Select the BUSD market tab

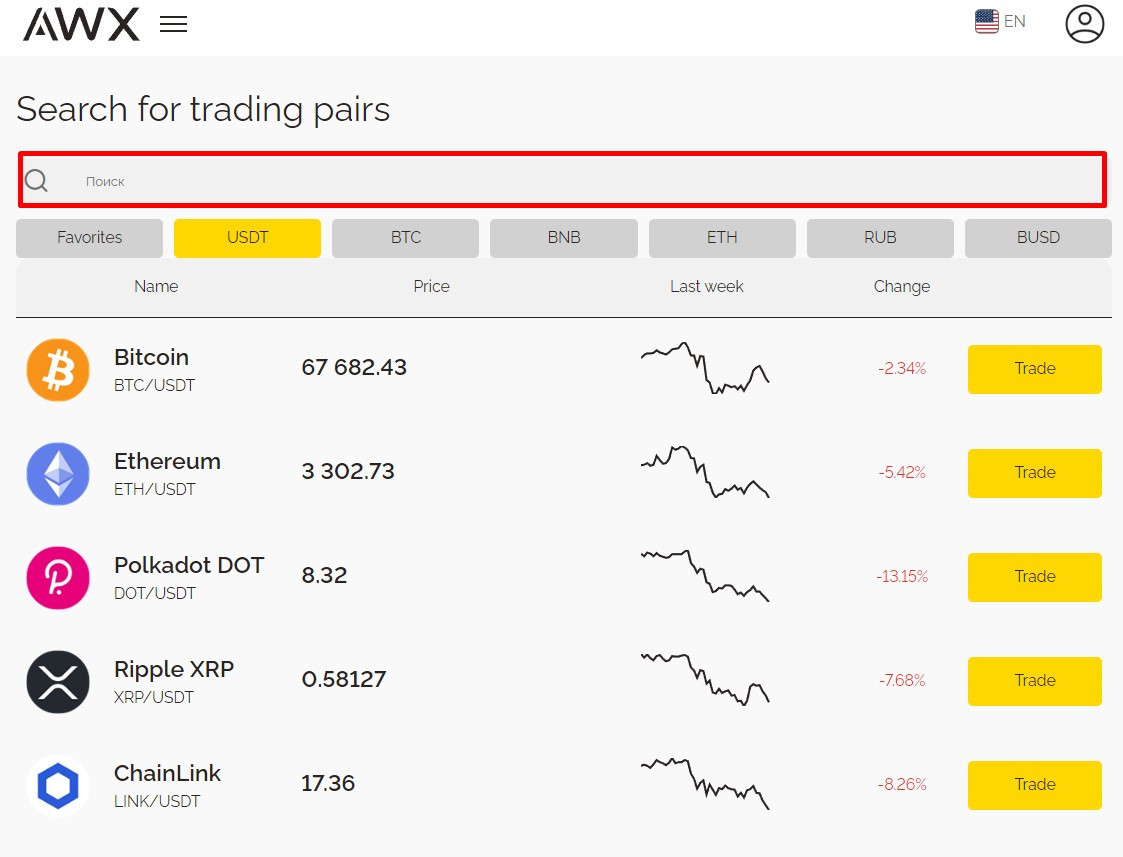point(1038,238)
